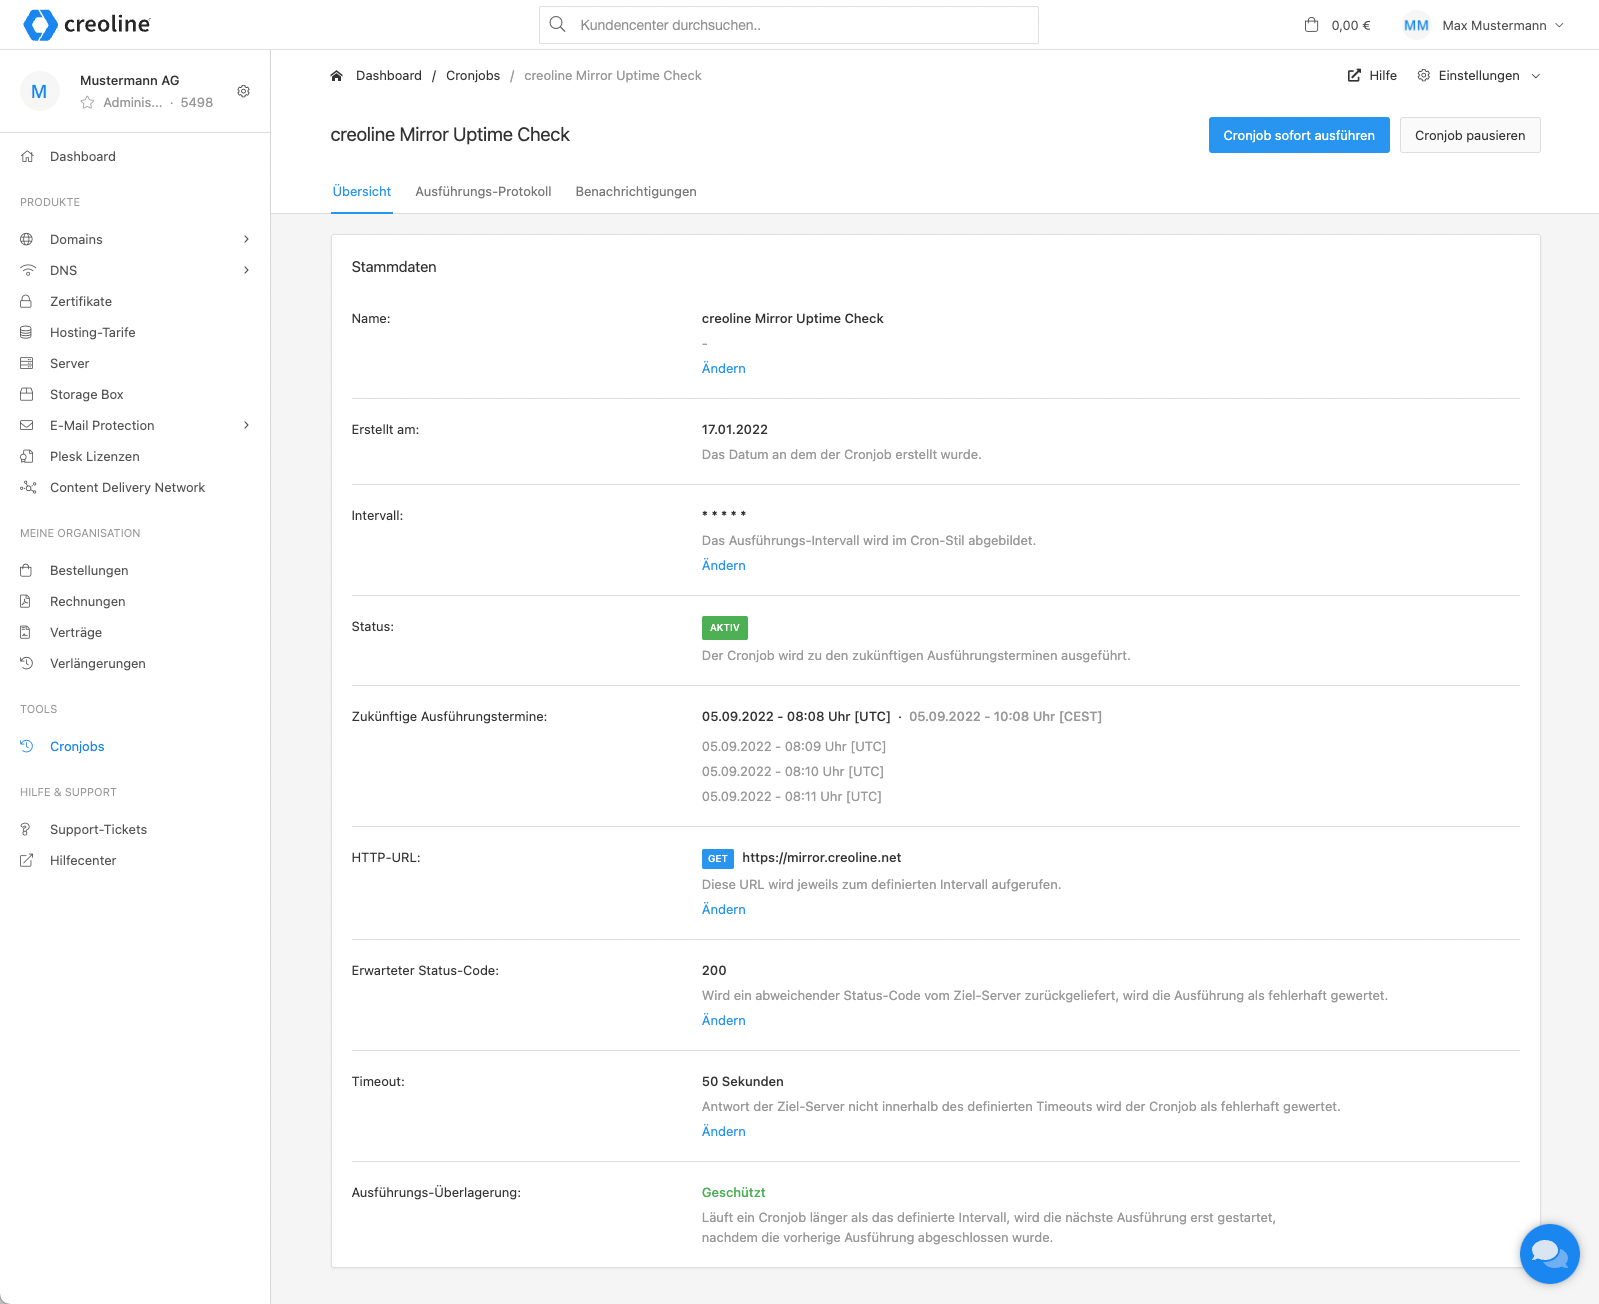Click Ändern link under HTTP-URL
This screenshot has width=1599, height=1304.
tap(724, 909)
